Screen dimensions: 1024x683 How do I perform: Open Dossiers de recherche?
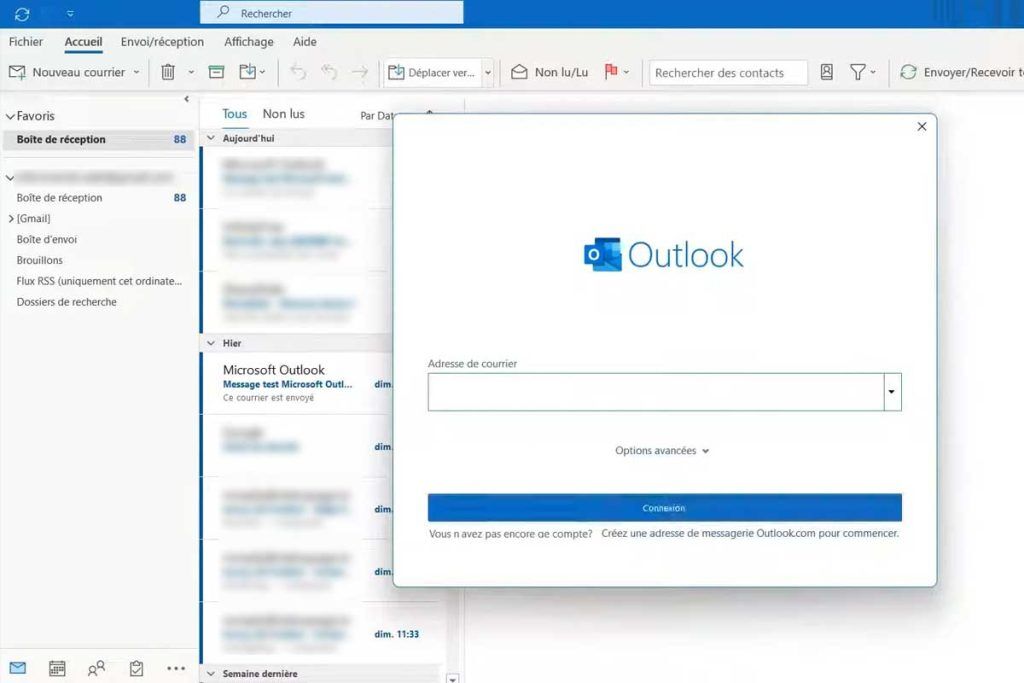[67, 302]
